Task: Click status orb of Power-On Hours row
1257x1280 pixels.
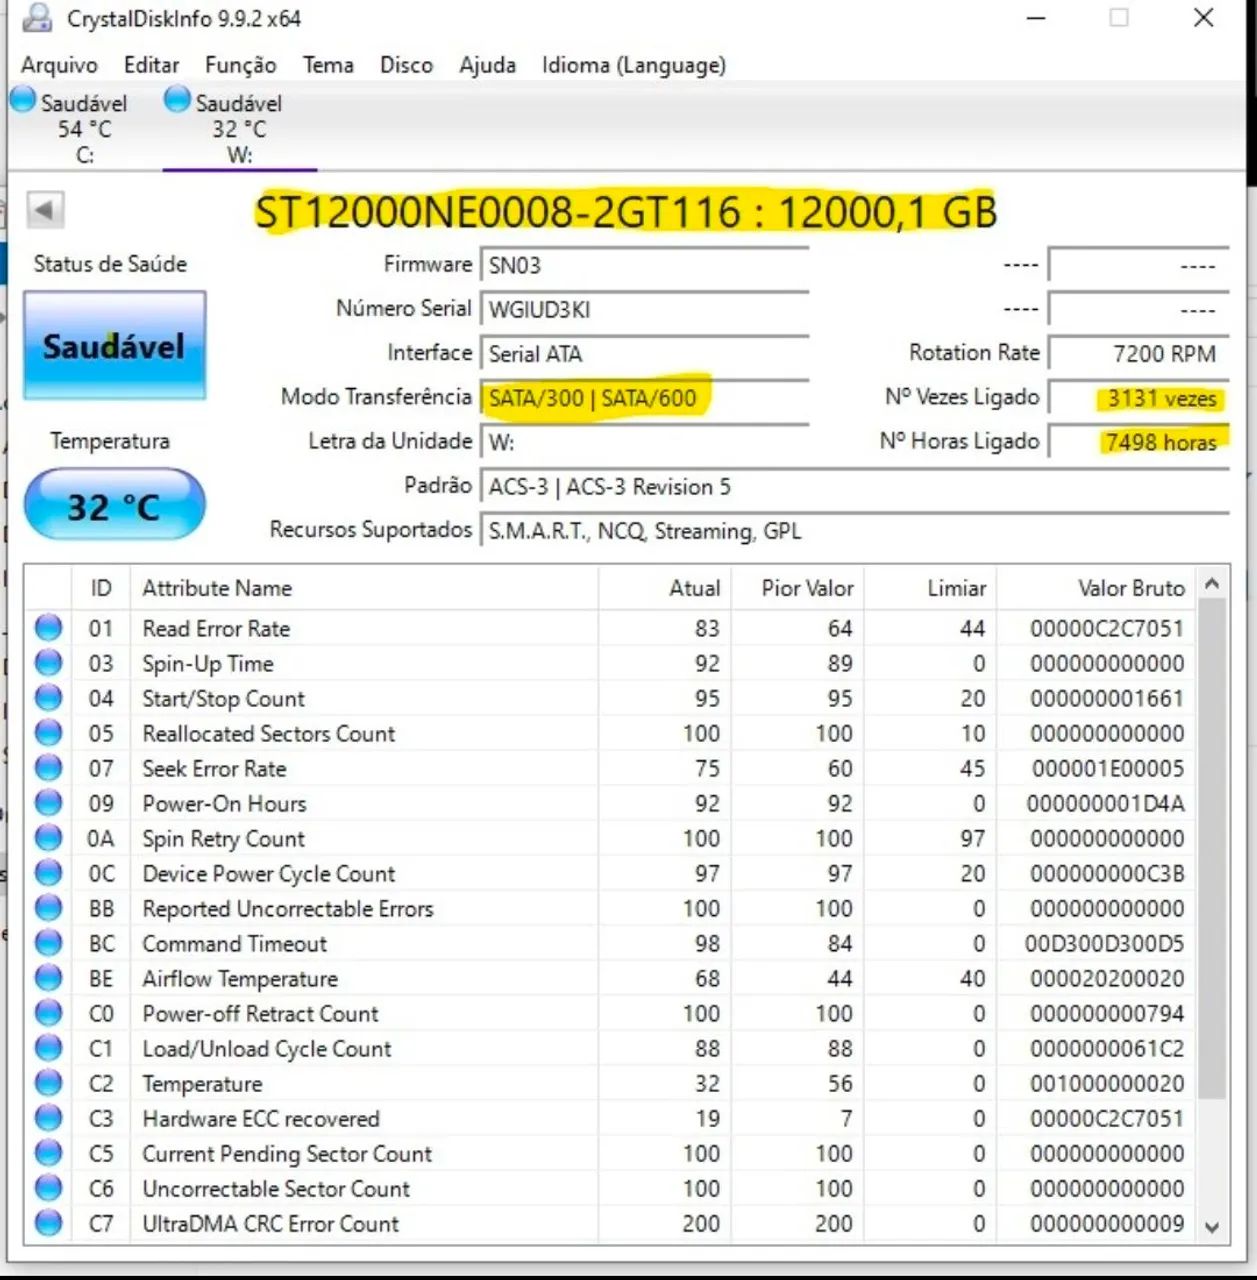Action: 48,803
